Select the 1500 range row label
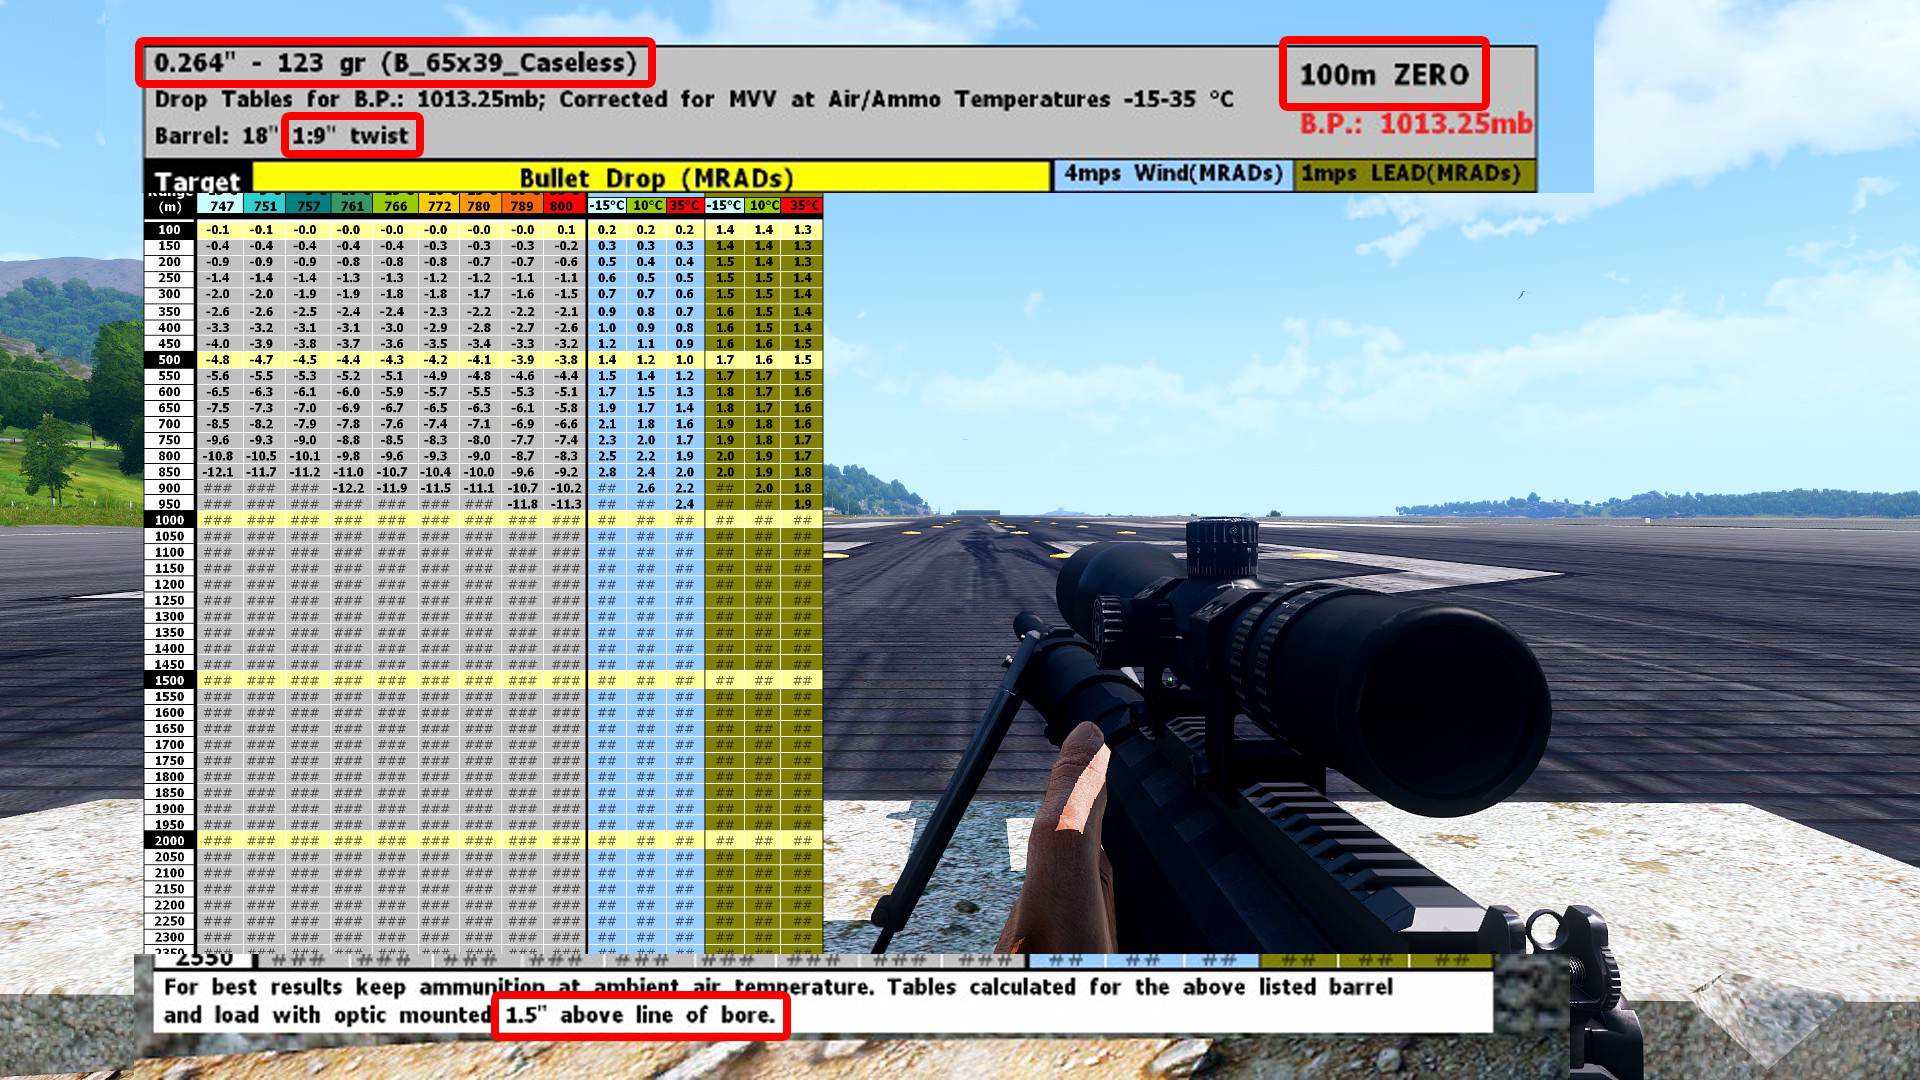This screenshot has height=1080, width=1920. point(169,680)
